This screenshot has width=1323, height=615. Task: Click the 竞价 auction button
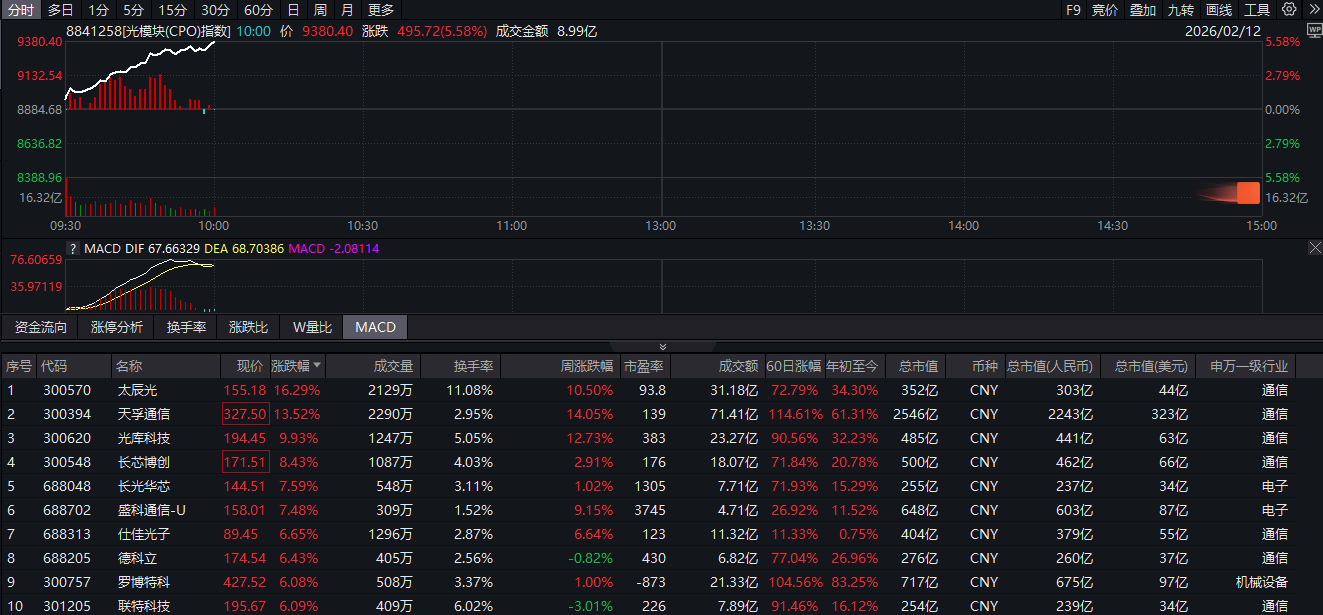click(x=1104, y=10)
